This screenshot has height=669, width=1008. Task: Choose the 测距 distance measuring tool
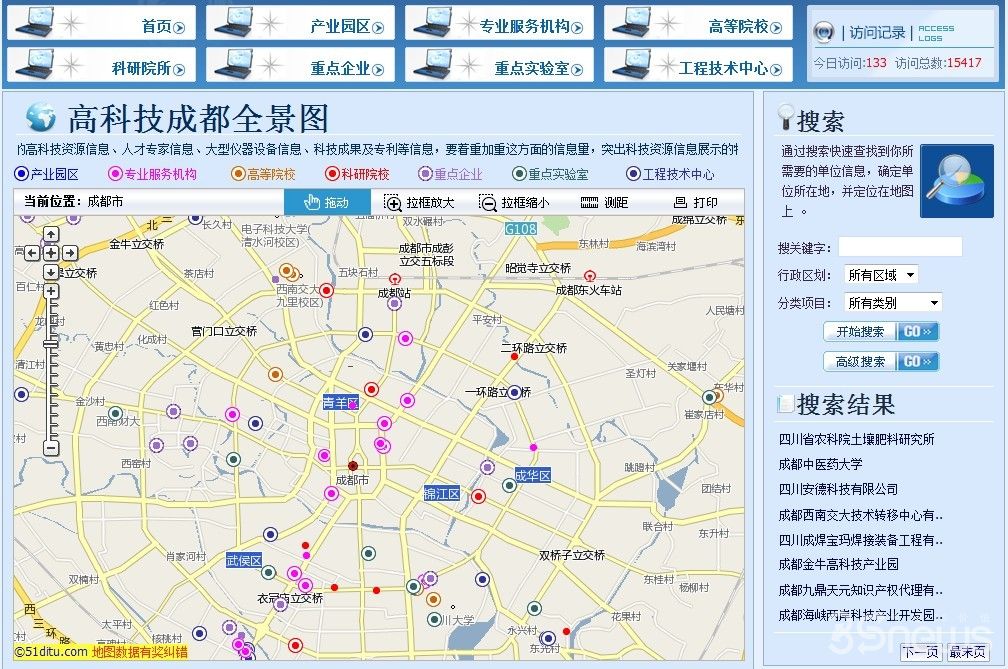(604, 202)
